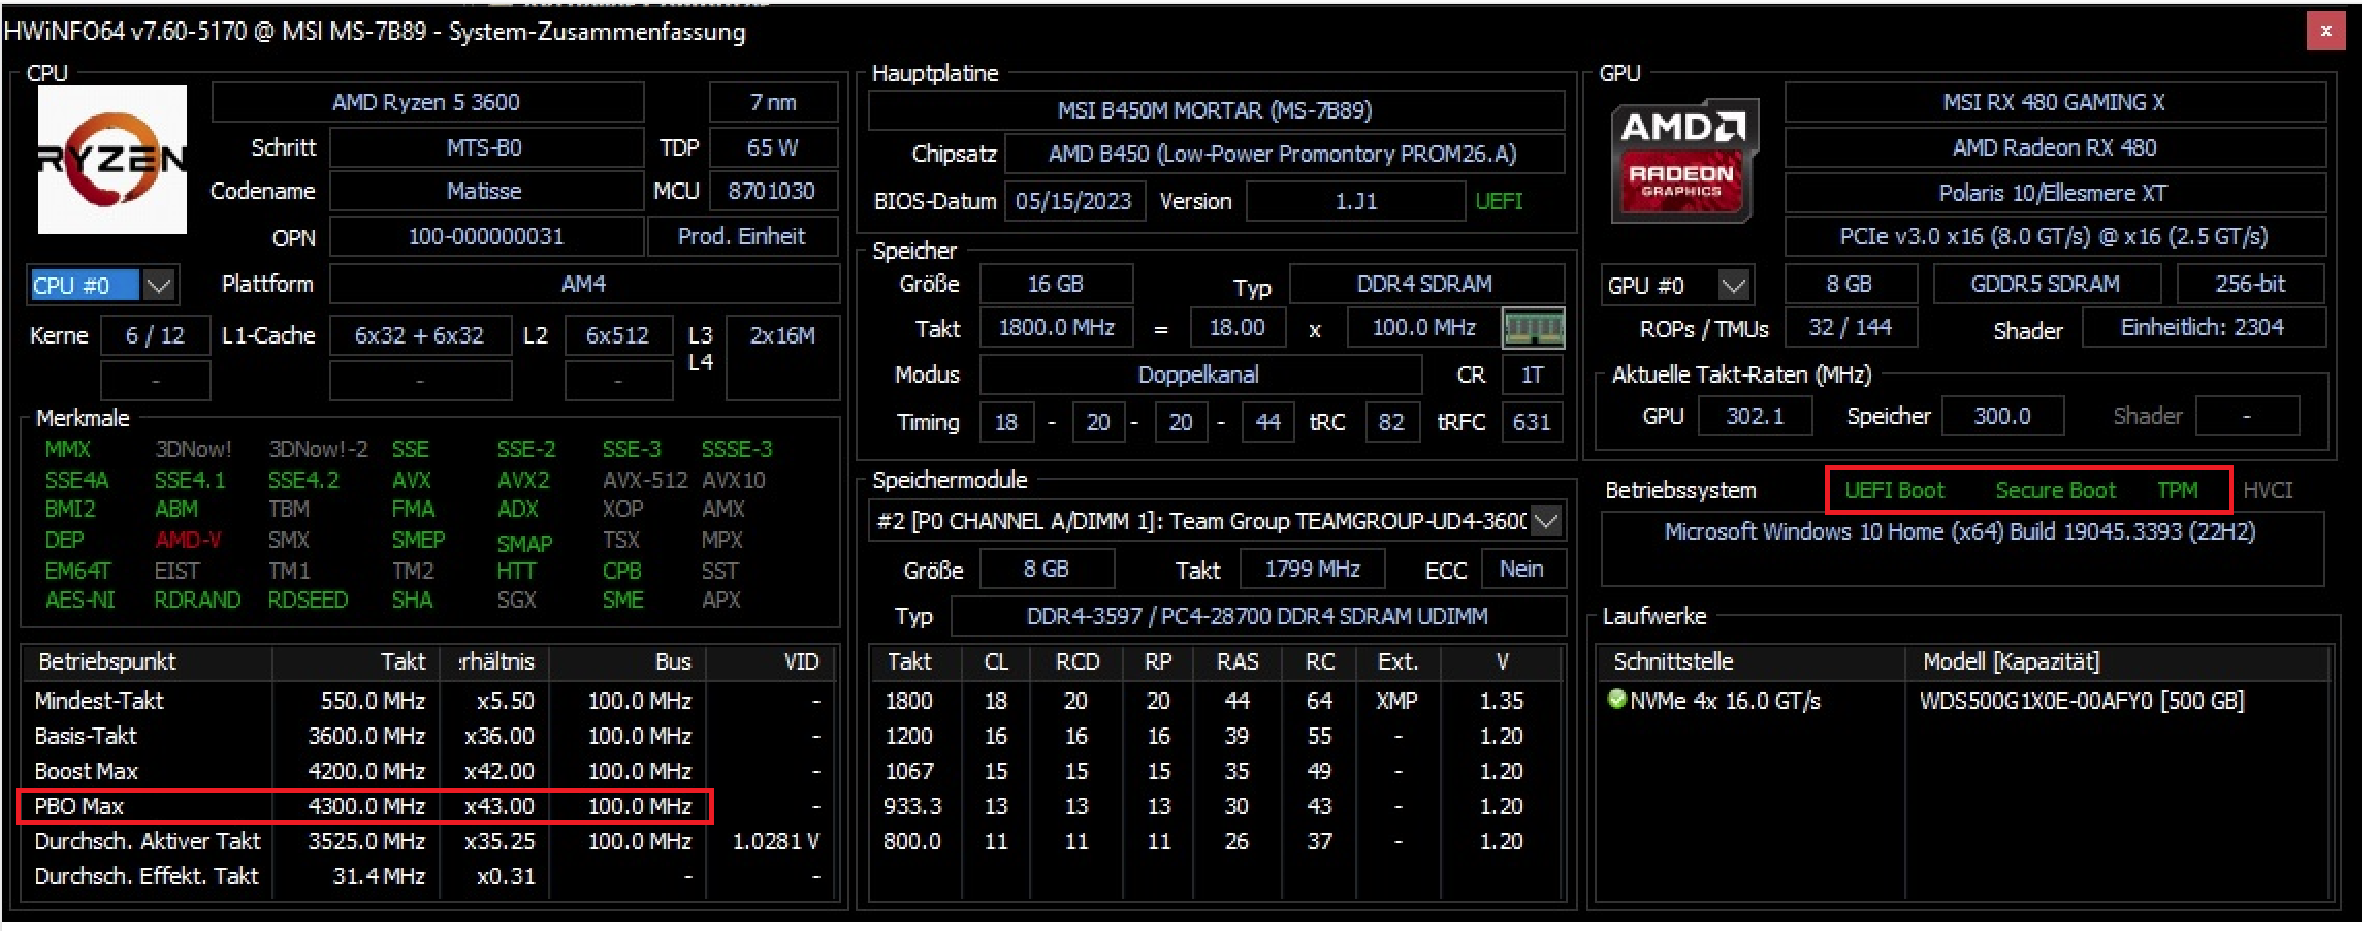Click the GPU clock value 302.1
Screen dimensions: 2362x931
tap(1755, 416)
